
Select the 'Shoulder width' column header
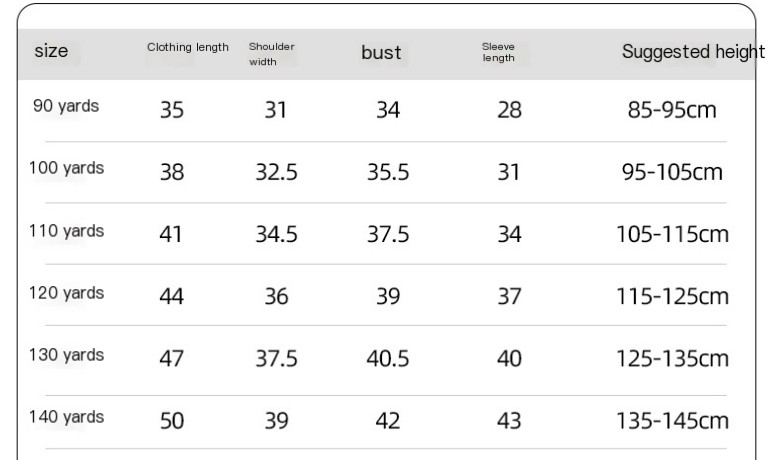click(271, 54)
